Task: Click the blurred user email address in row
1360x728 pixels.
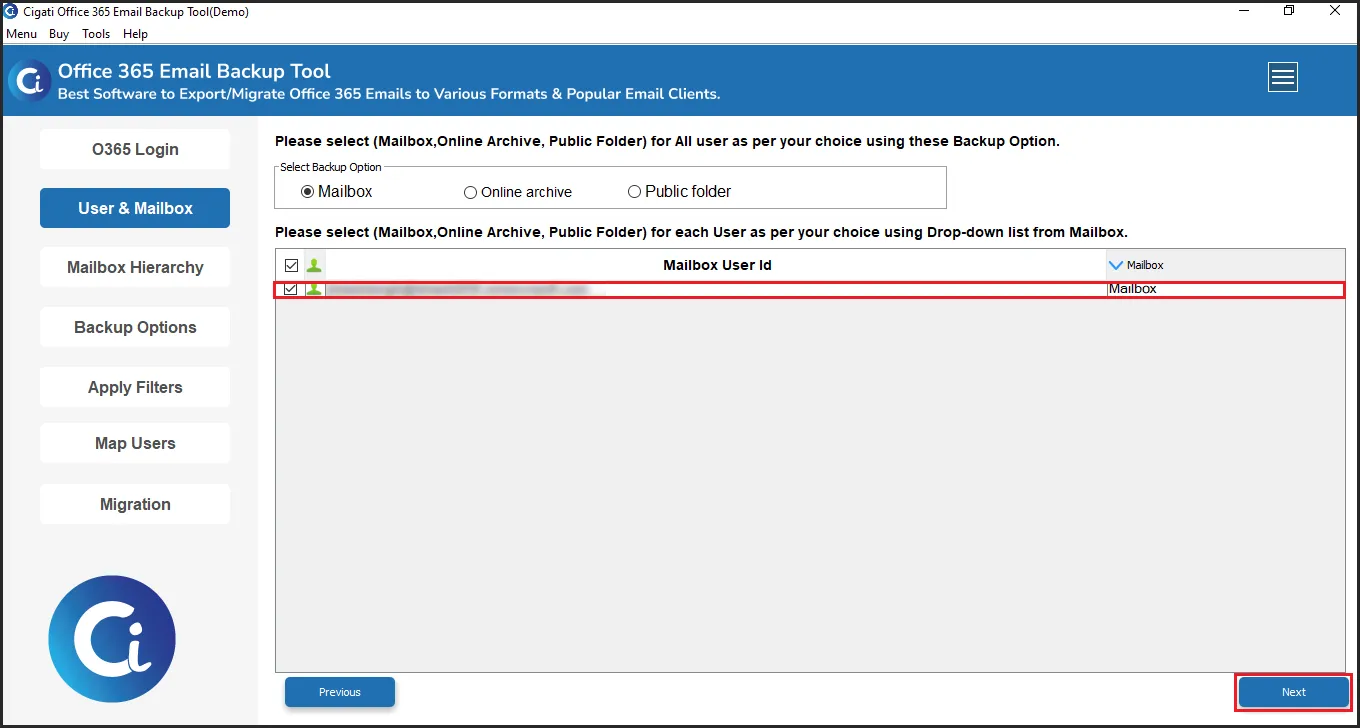Action: coord(458,289)
